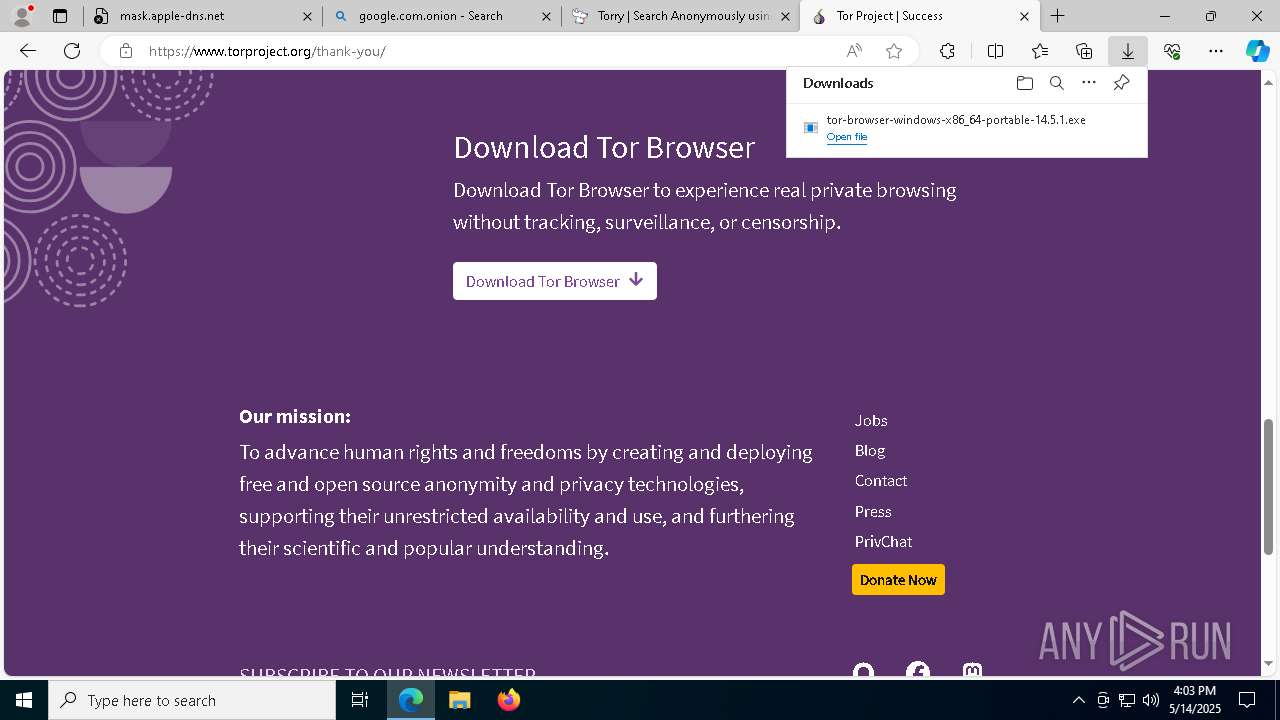This screenshot has width=1280, height=720.
Task: Toggle the split screen view
Action: click(x=995, y=51)
